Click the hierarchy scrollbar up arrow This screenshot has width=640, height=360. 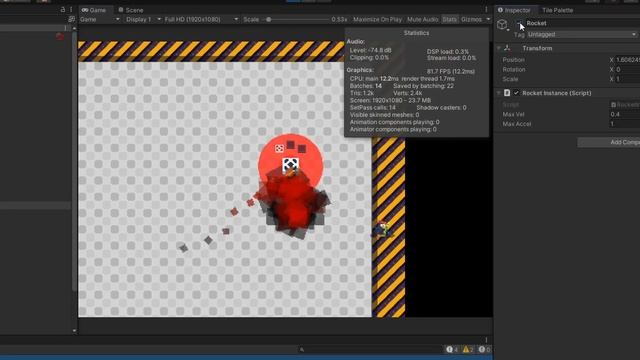click(74, 29)
